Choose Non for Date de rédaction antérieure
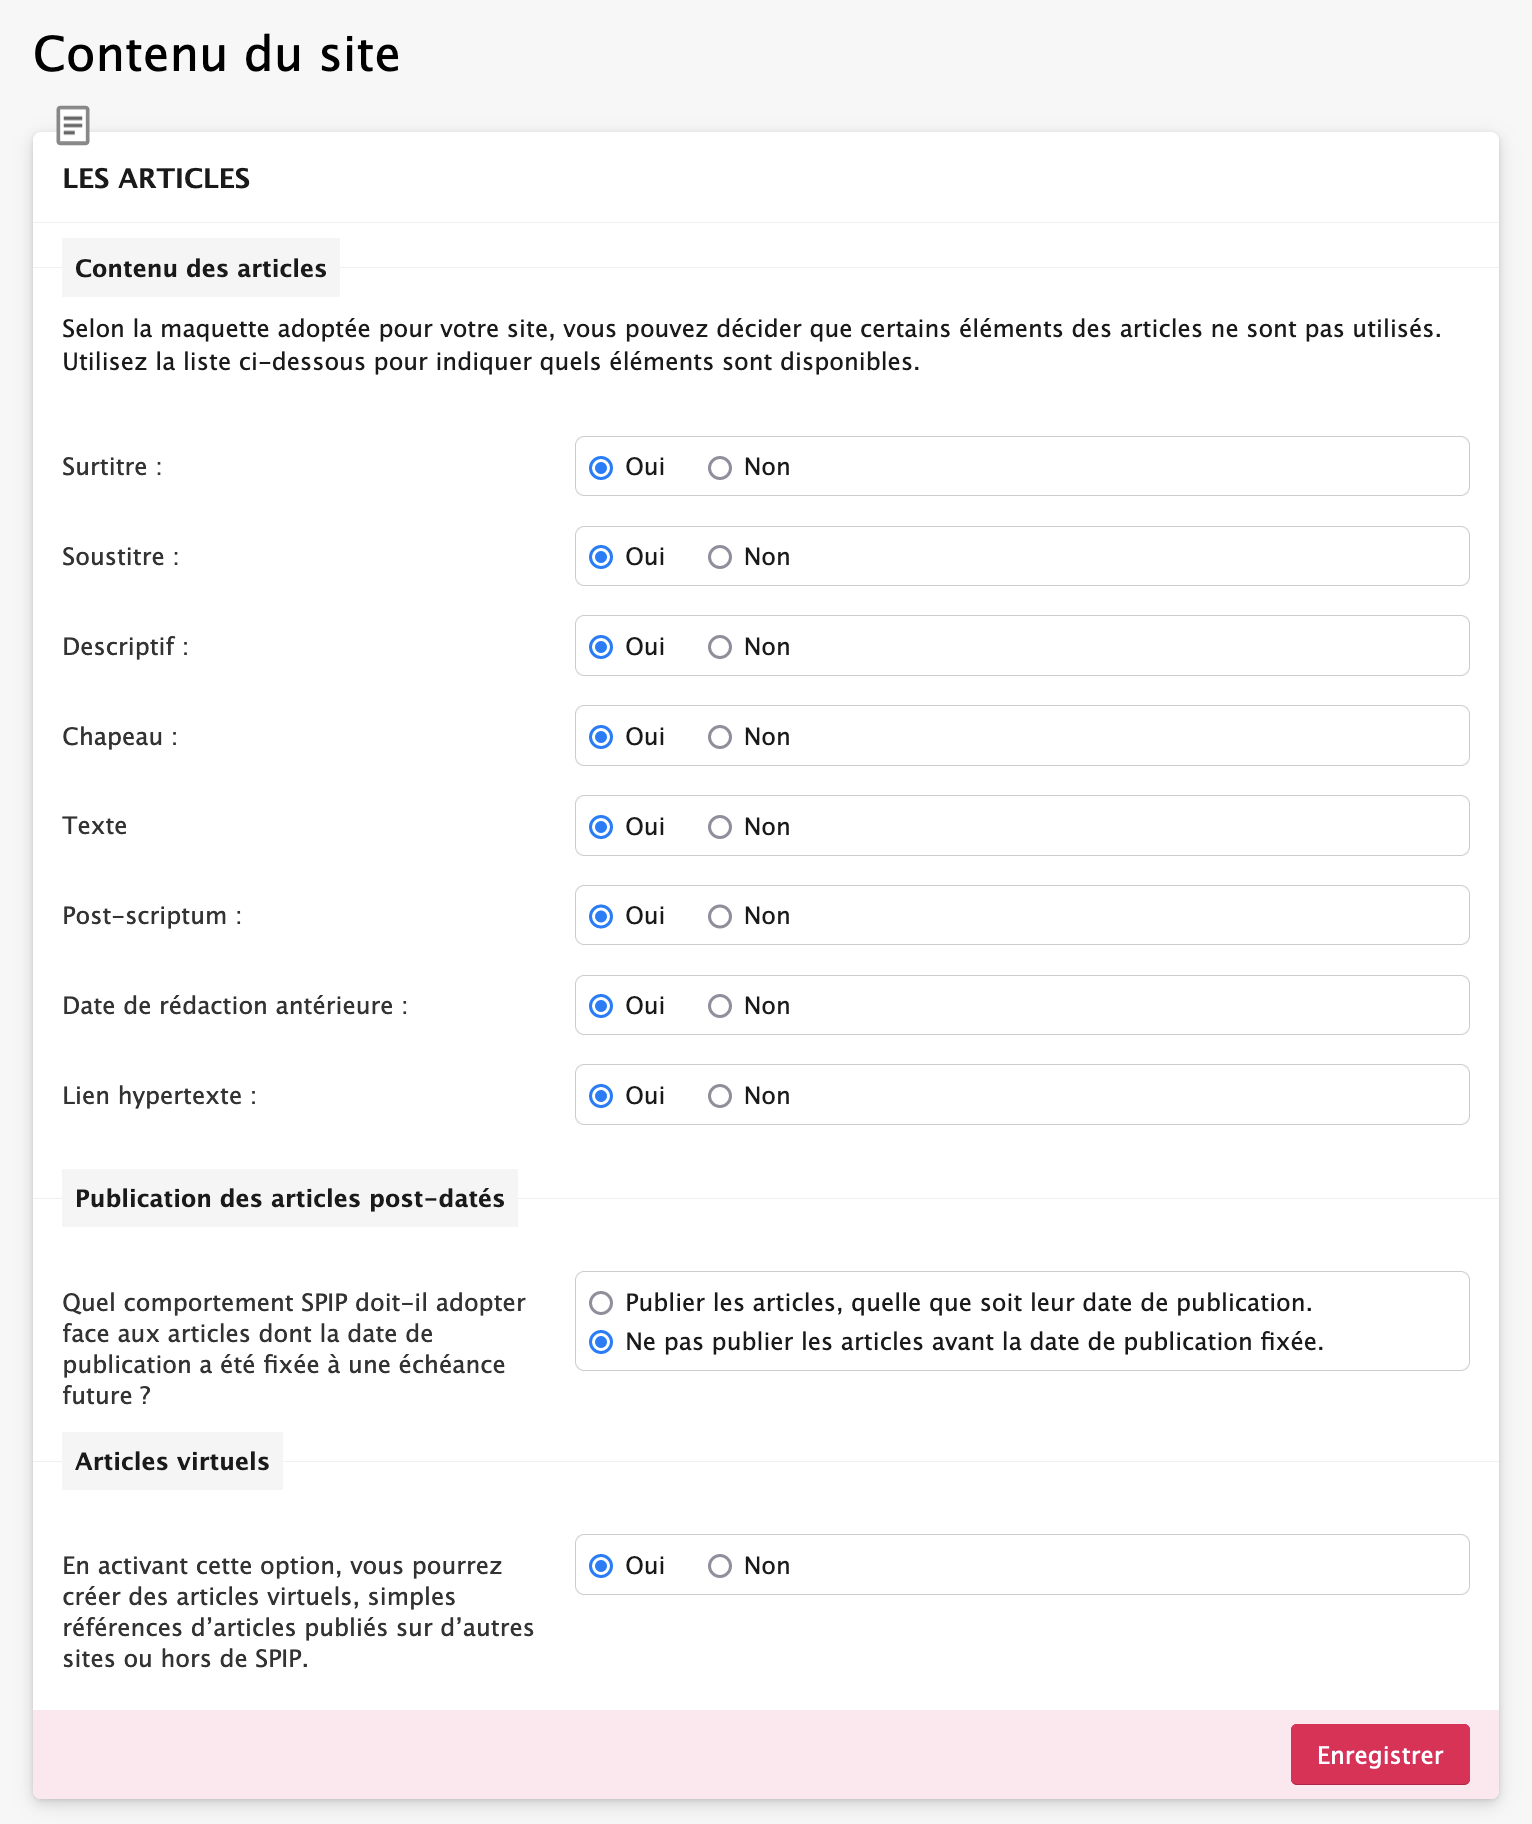1532x1824 pixels. click(720, 1007)
